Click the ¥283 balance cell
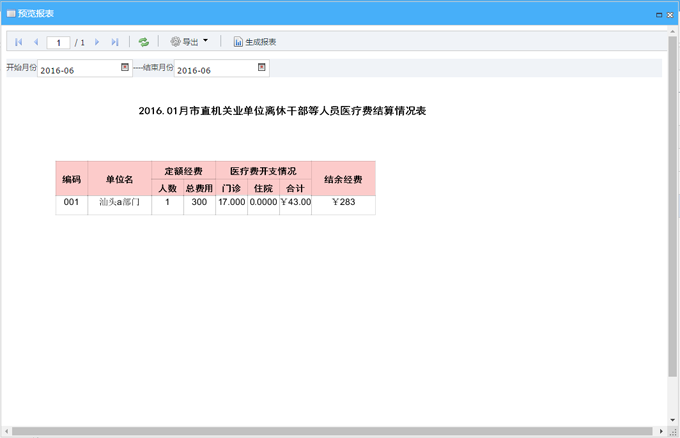This screenshot has width=680, height=438. tap(343, 205)
